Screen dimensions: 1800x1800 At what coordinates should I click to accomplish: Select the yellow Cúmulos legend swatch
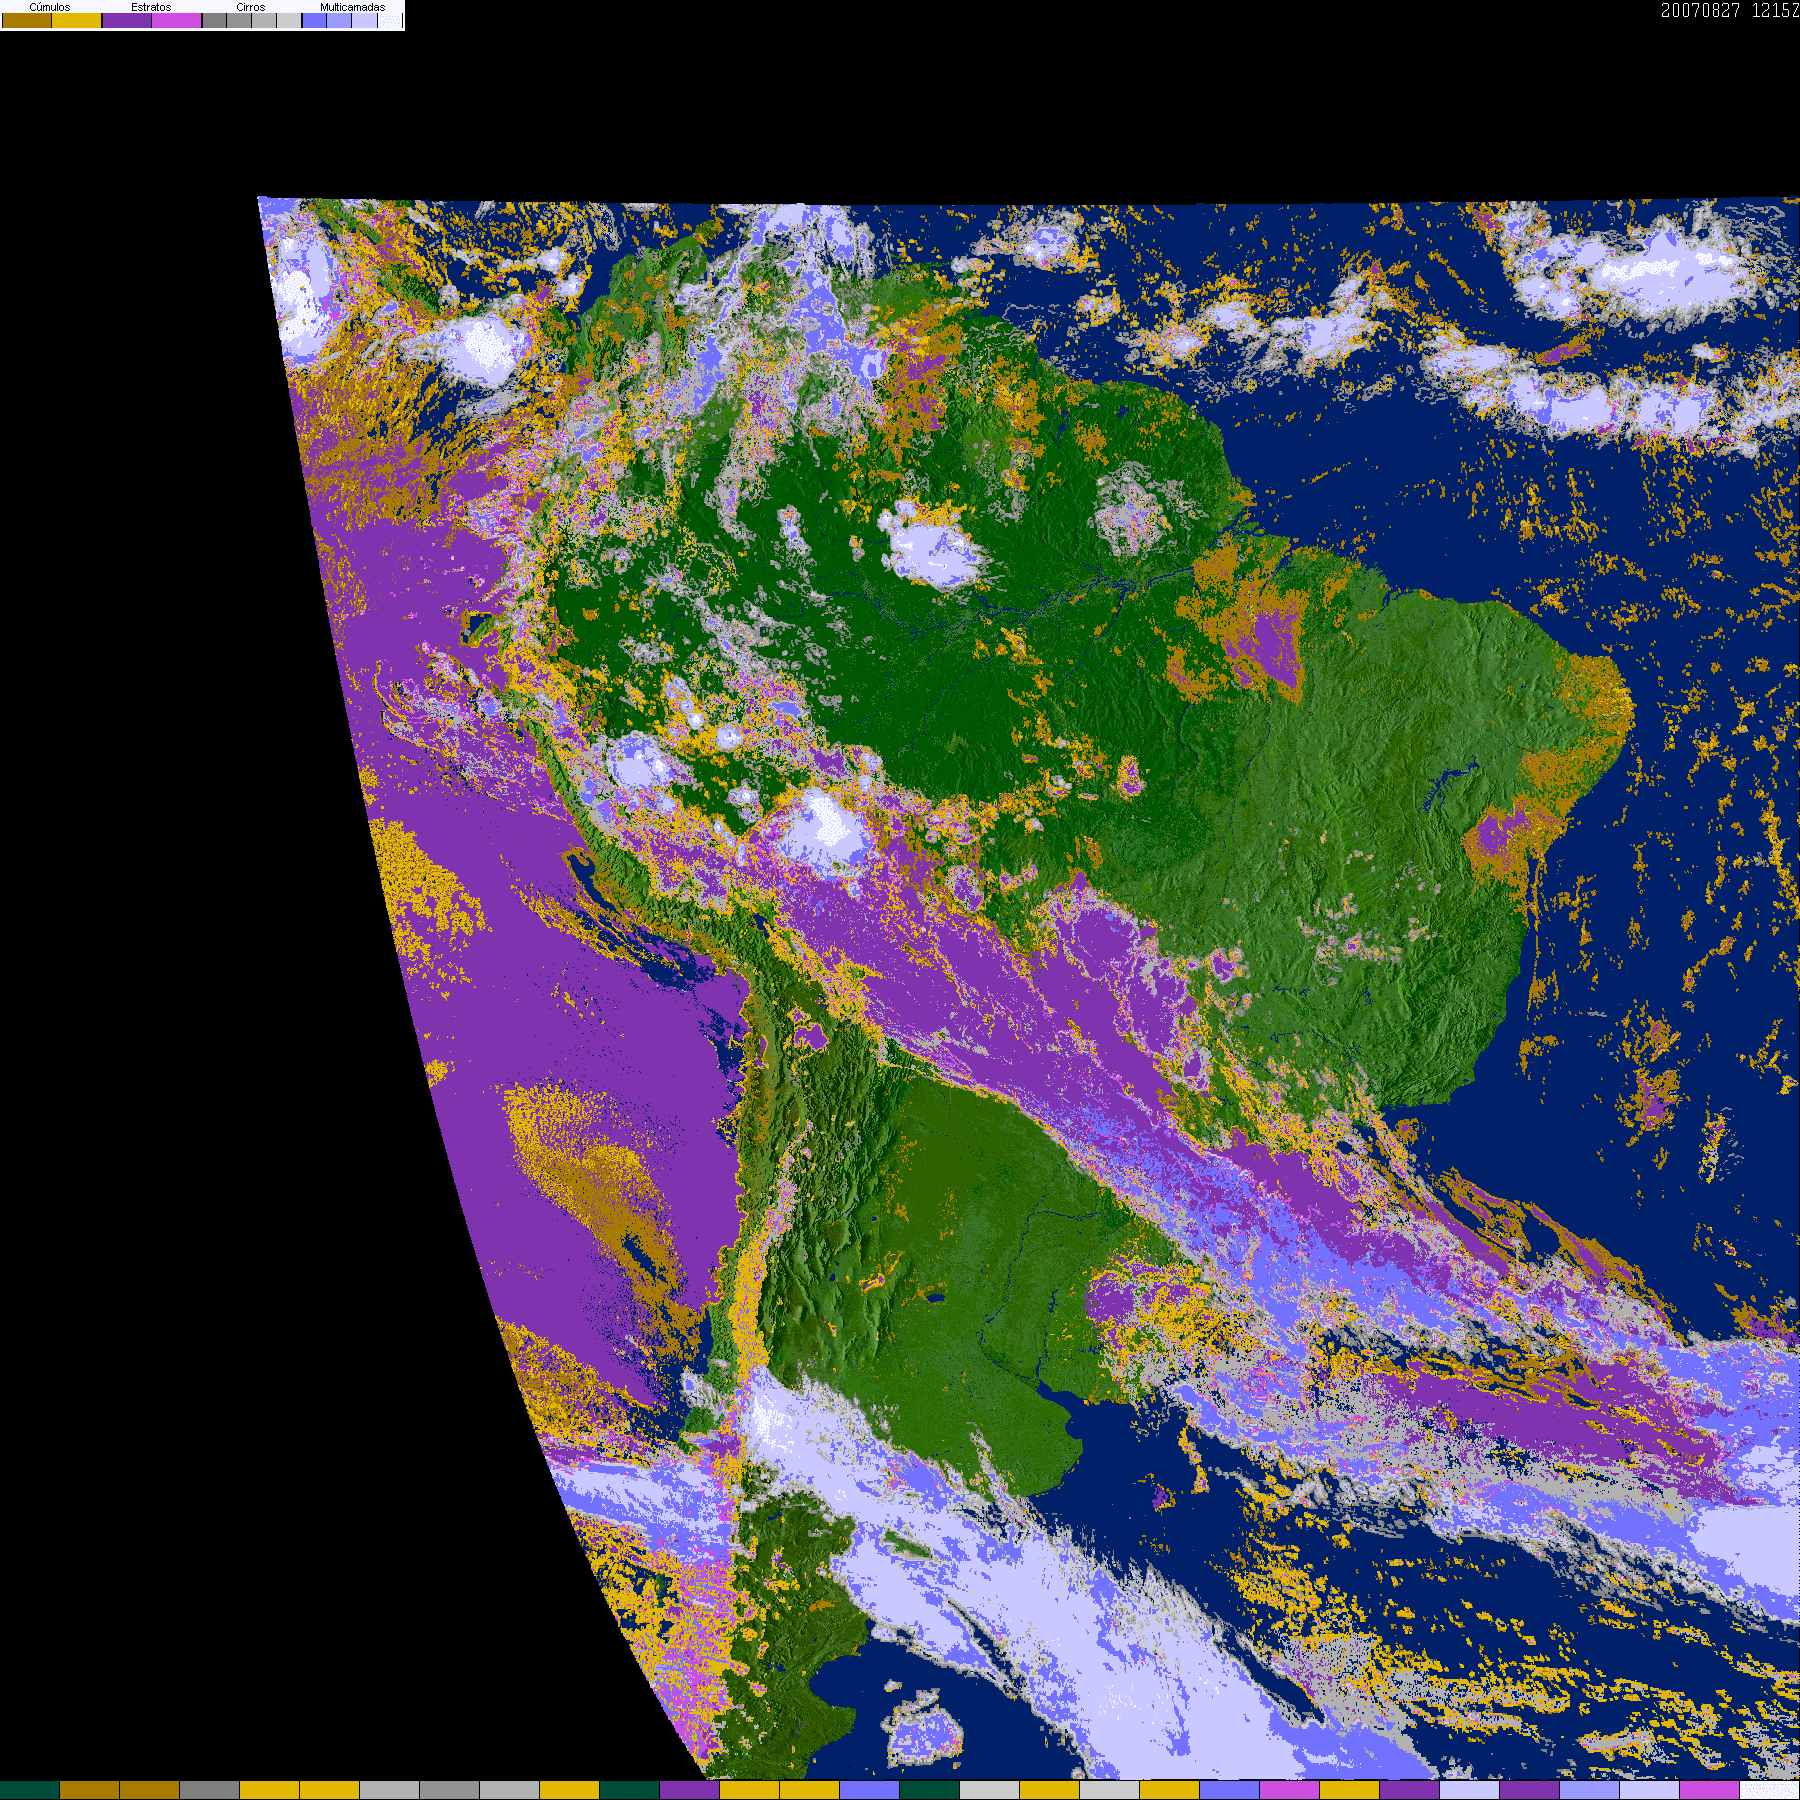coord(77,21)
